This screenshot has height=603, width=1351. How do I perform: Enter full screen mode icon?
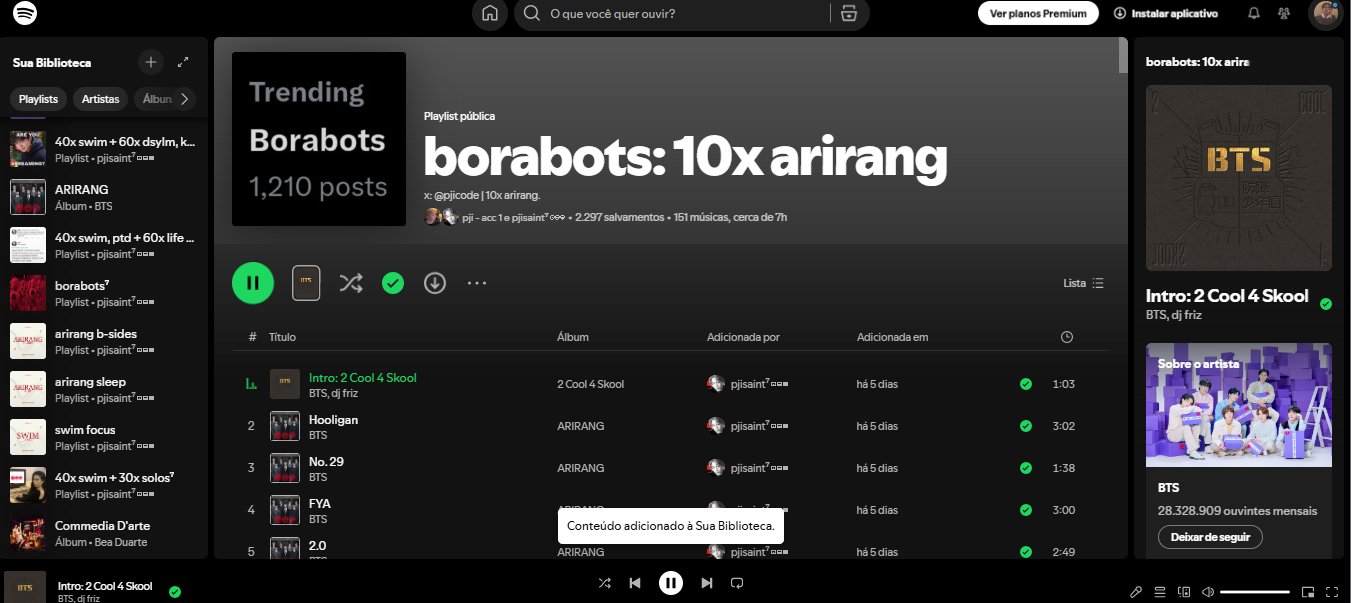point(1332,592)
